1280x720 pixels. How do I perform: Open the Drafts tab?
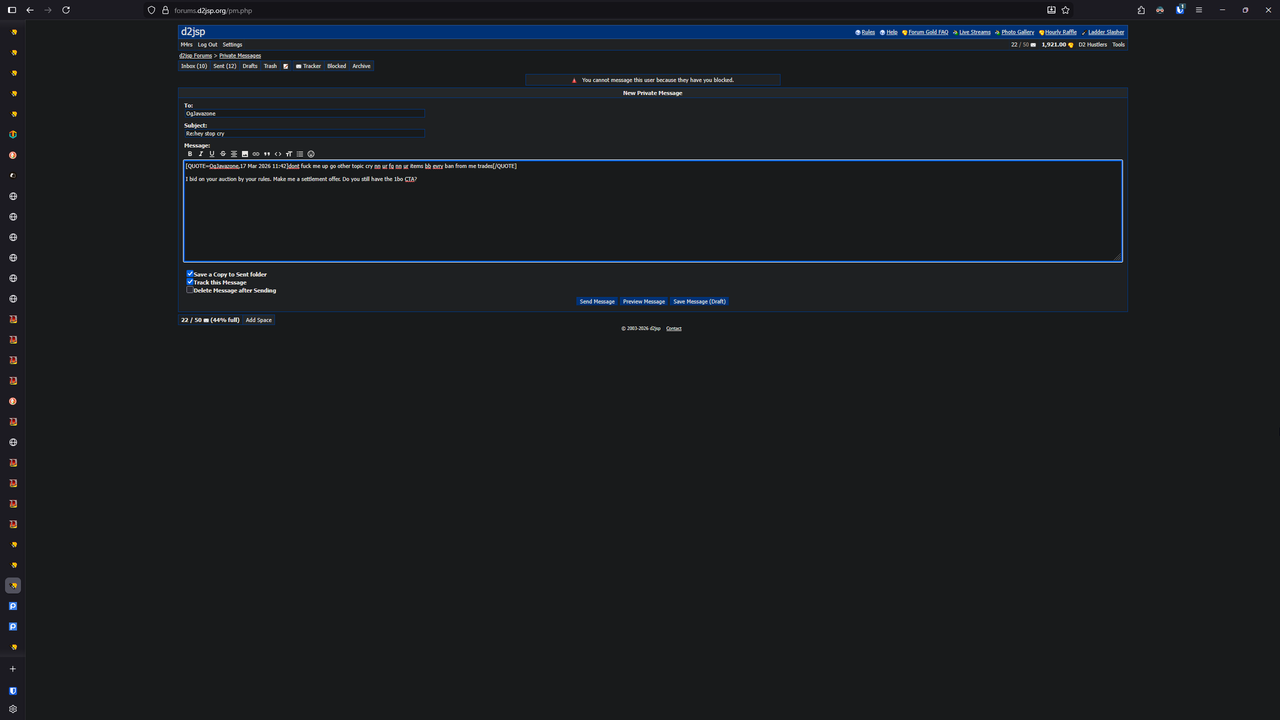(x=250, y=66)
